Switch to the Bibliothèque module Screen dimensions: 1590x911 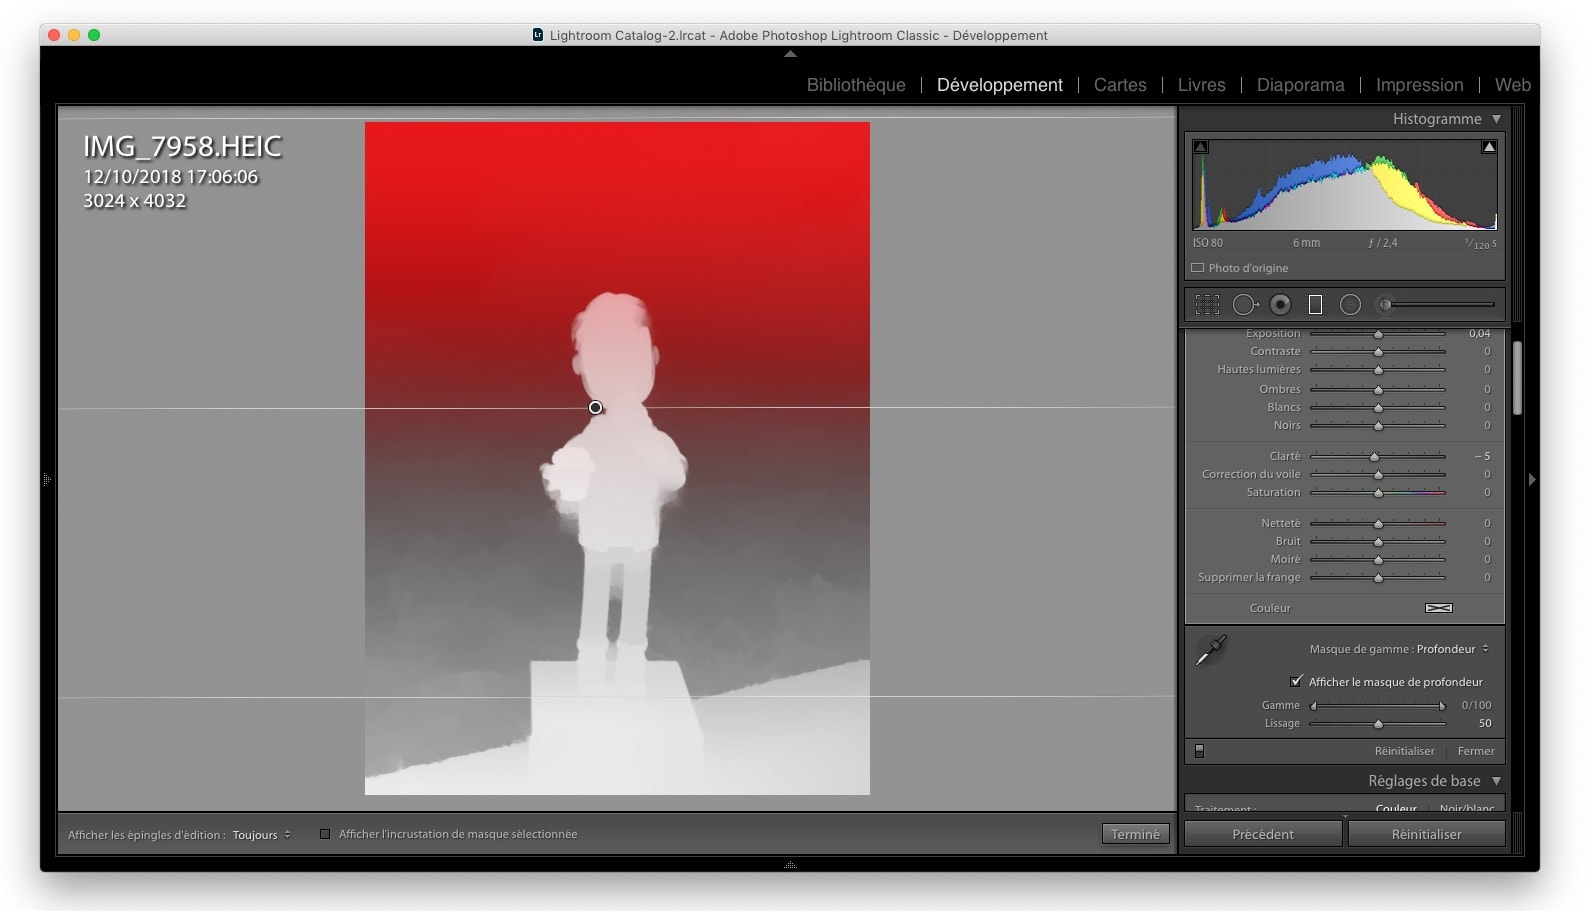(856, 85)
